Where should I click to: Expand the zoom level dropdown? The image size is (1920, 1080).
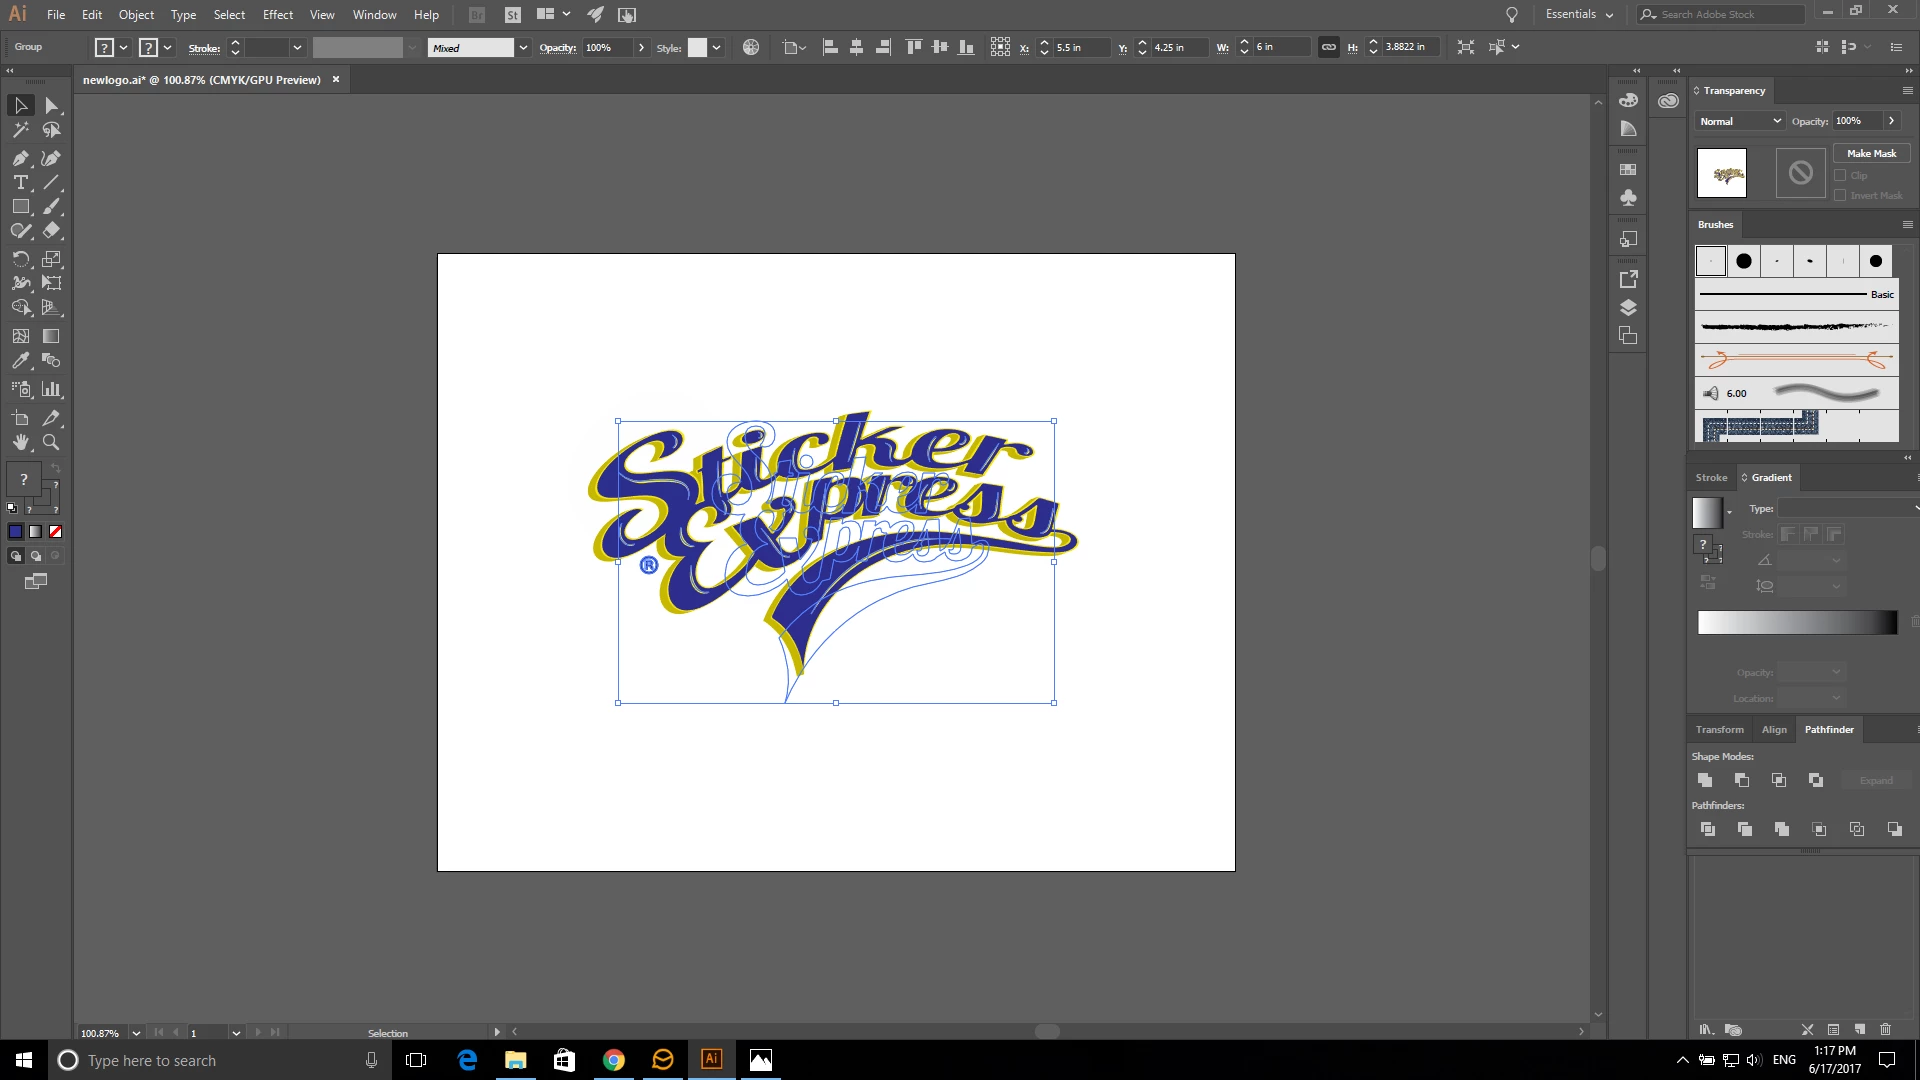[x=136, y=1033]
